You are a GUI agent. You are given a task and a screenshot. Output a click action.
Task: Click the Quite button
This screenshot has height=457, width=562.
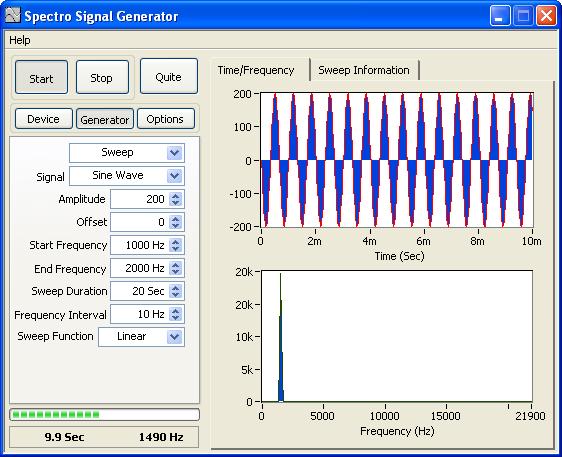pyautogui.click(x=169, y=76)
